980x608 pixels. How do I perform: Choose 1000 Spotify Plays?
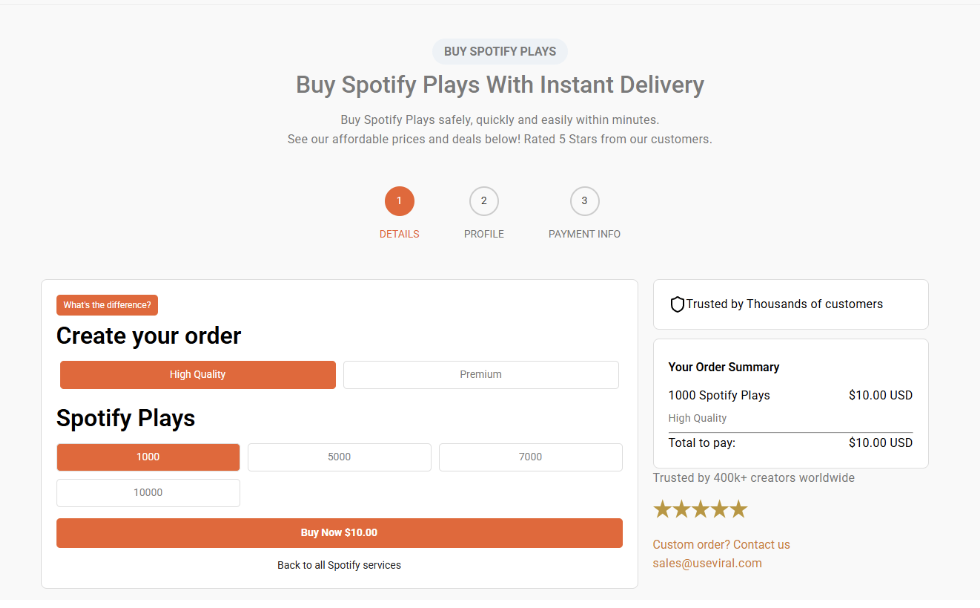click(x=148, y=457)
